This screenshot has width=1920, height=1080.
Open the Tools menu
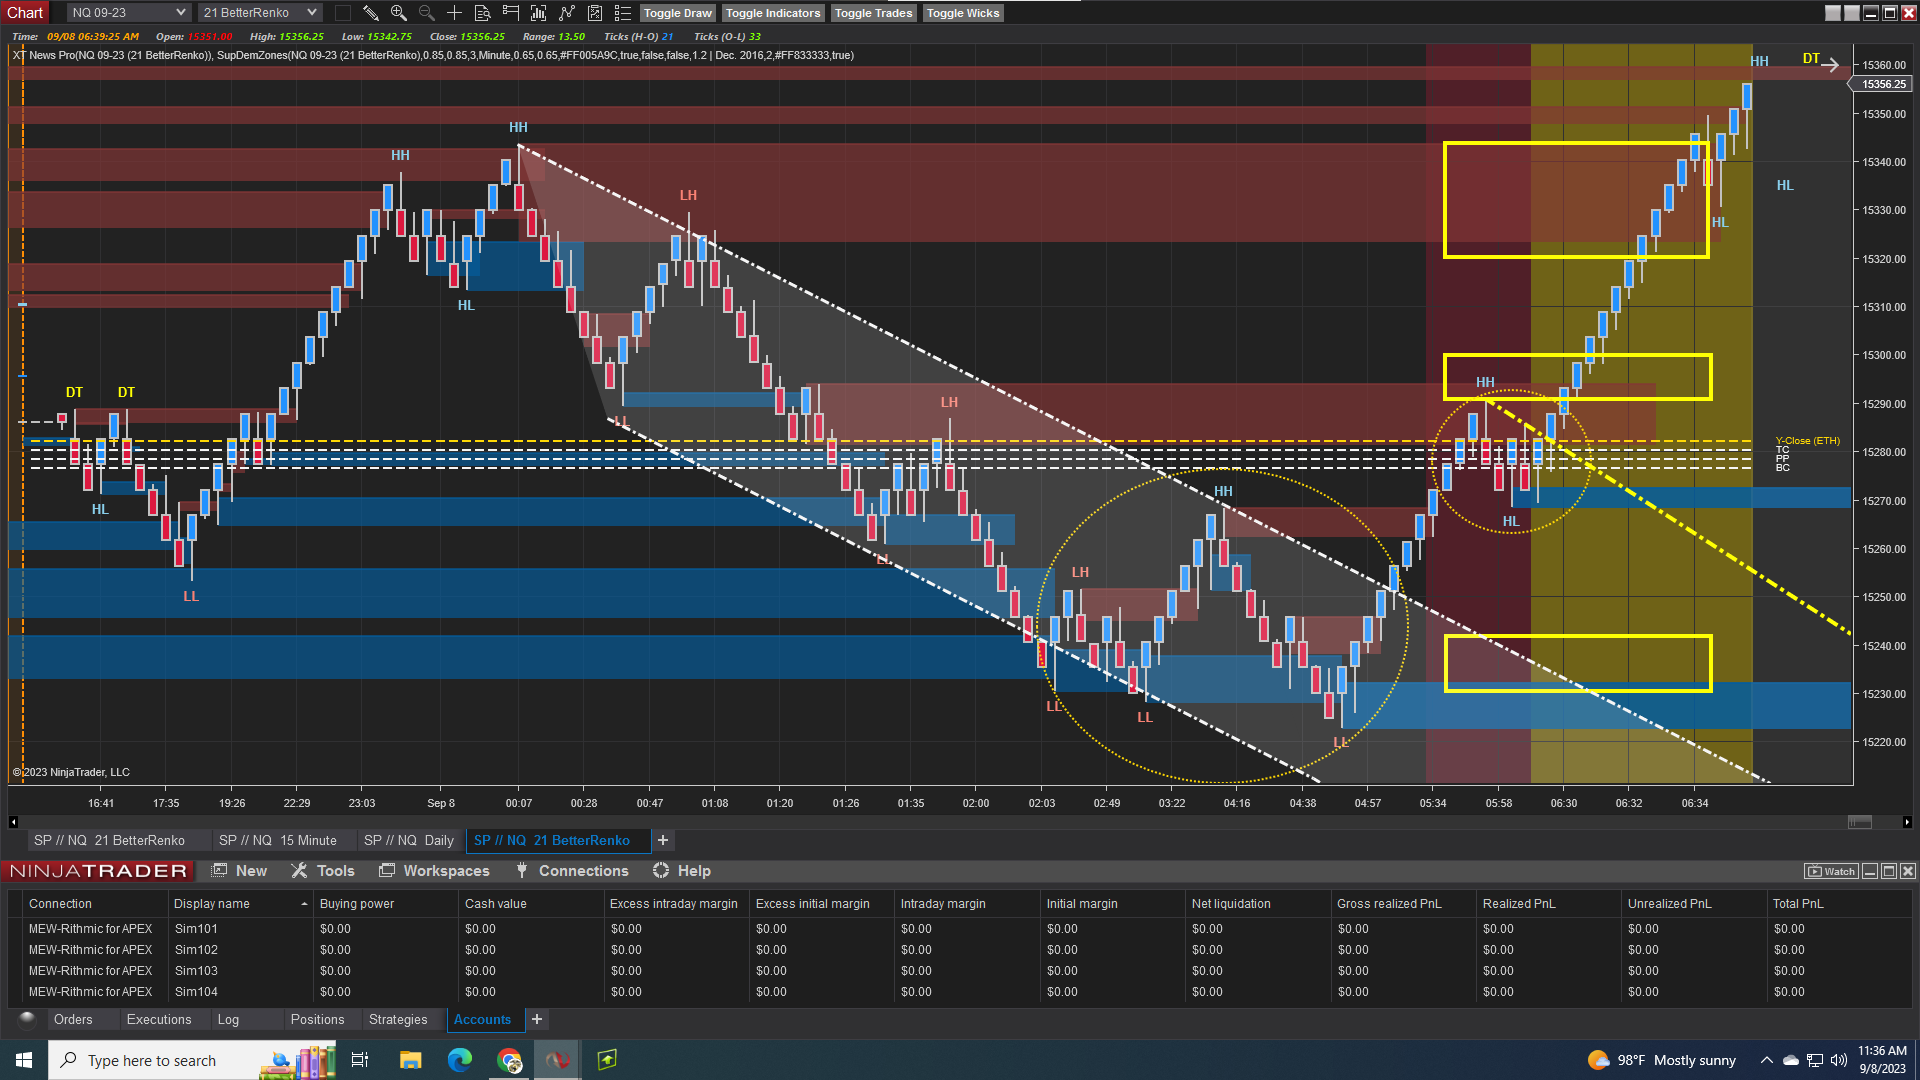point(323,871)
